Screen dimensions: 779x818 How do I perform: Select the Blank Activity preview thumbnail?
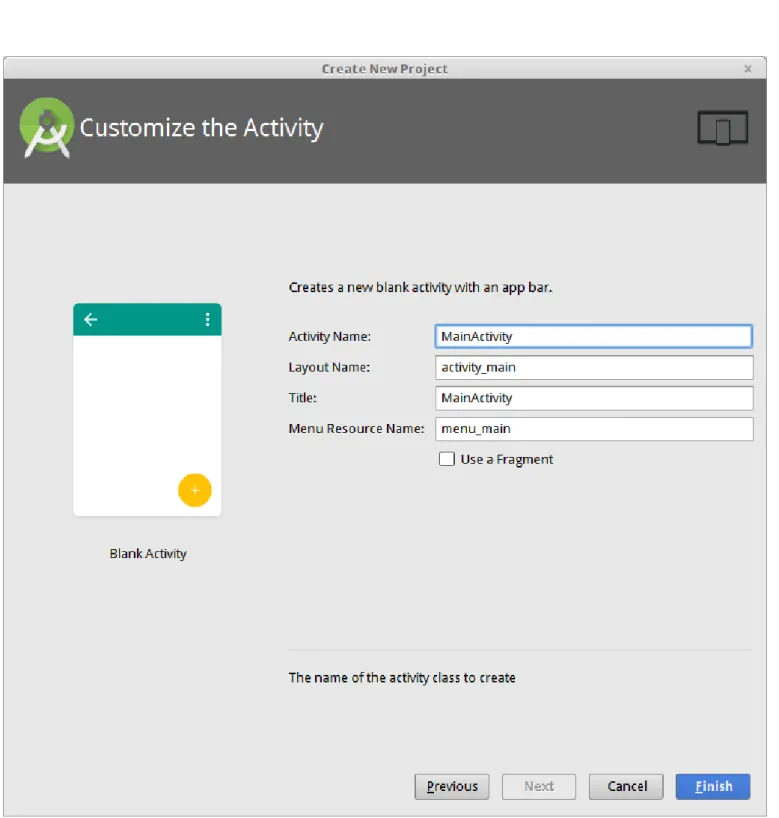pyautogui.click(x=147, y=410)
